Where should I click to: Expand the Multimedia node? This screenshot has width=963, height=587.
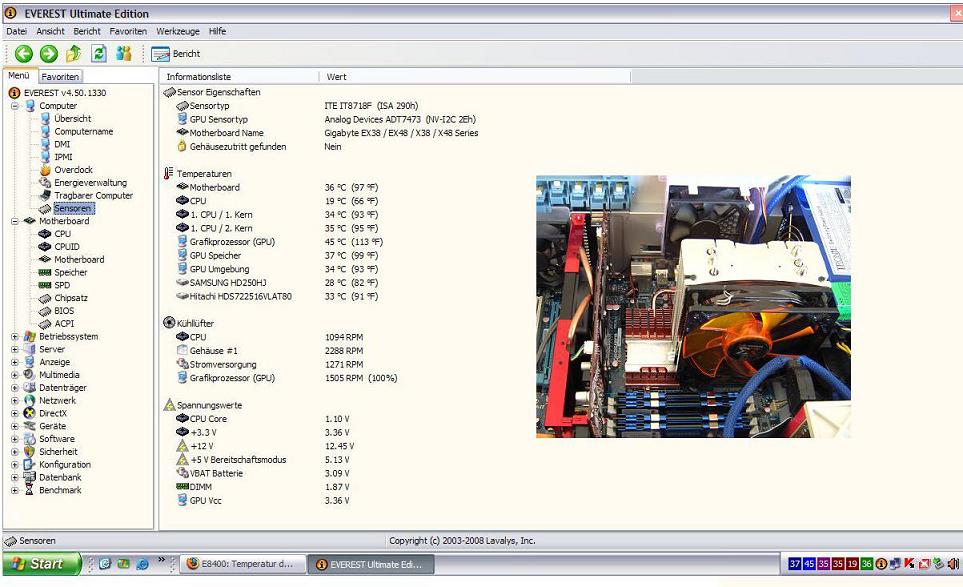click(x=15, y=375)
